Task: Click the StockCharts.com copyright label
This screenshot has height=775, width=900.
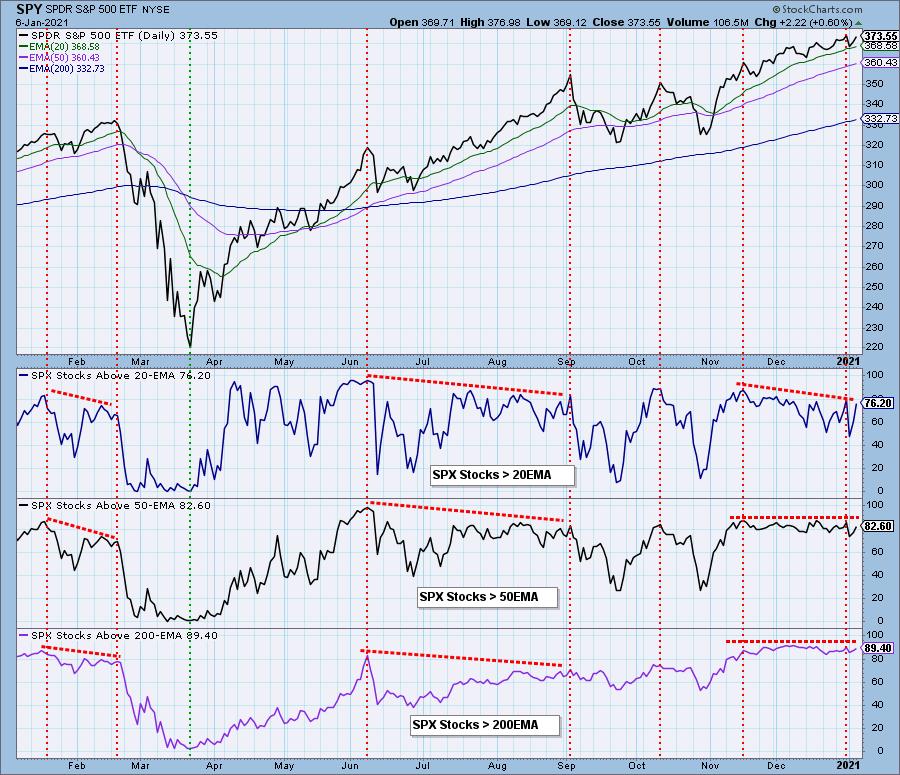Action: 817,9
